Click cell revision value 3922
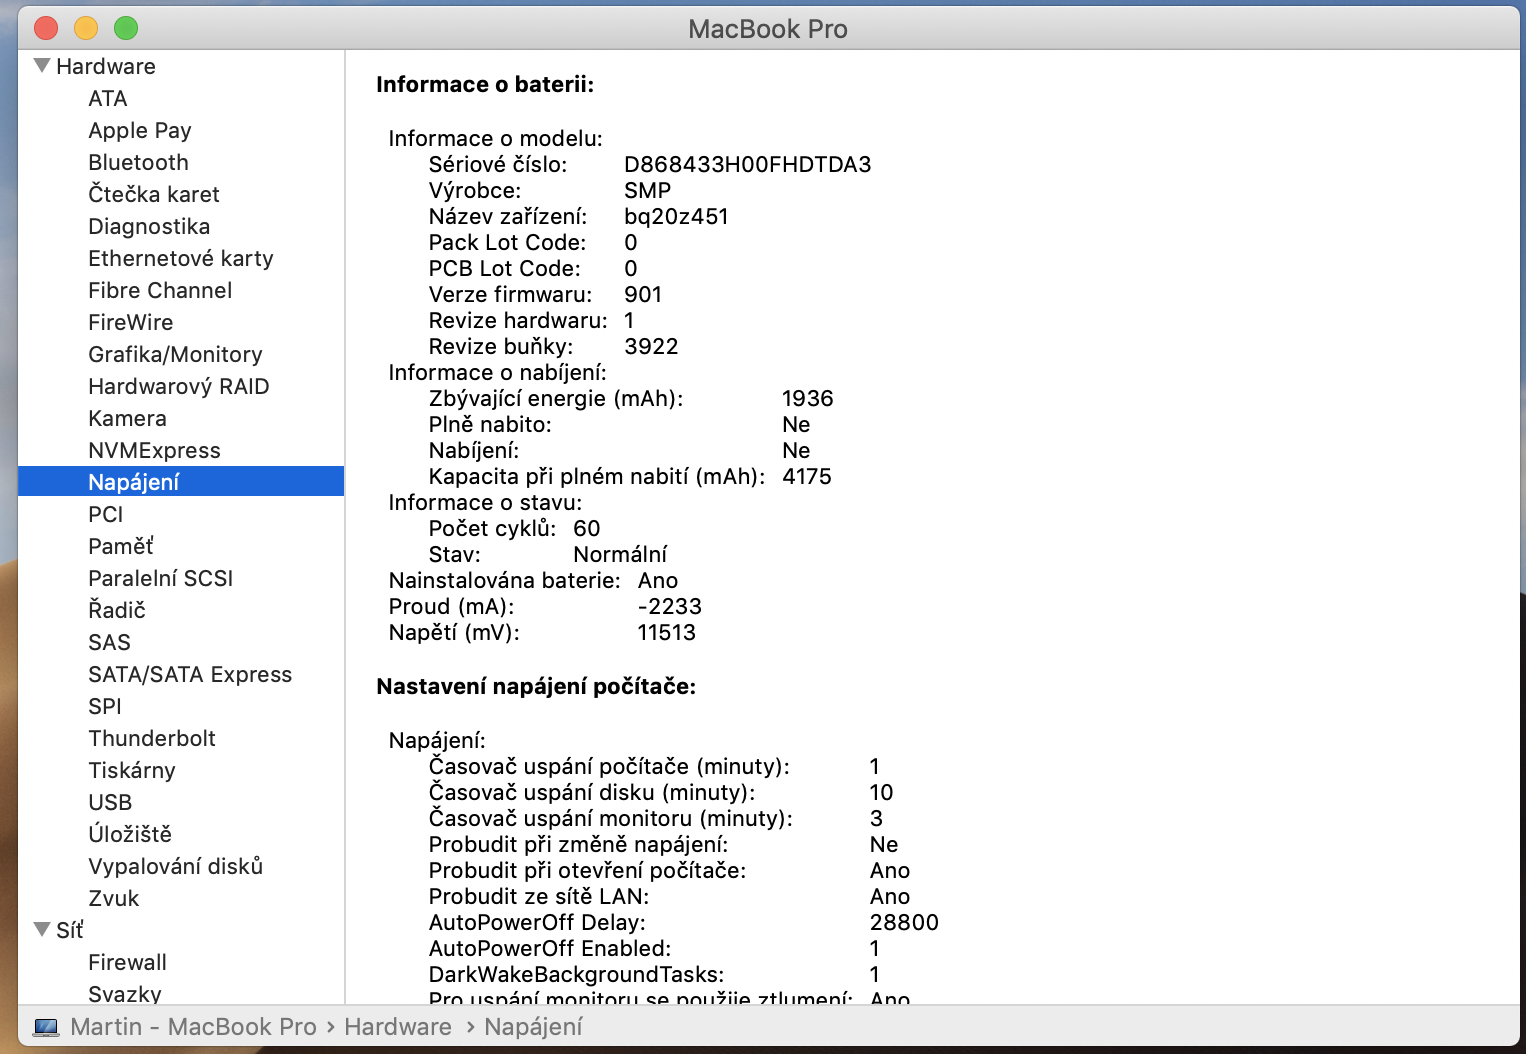 tap(651, 346)
